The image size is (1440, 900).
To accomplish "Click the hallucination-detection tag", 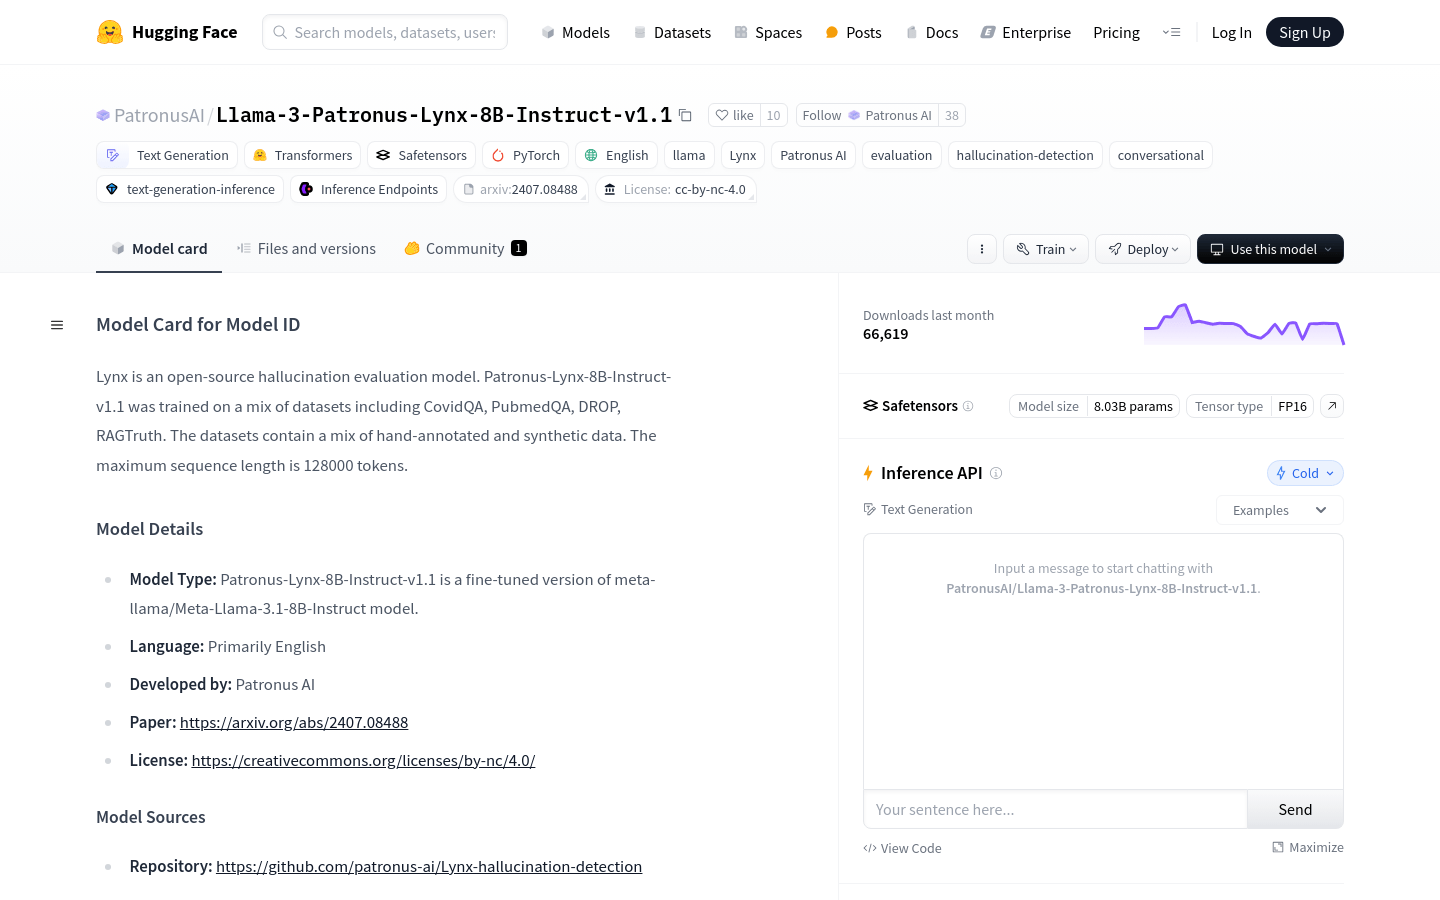I will (x=1025, y=155).
